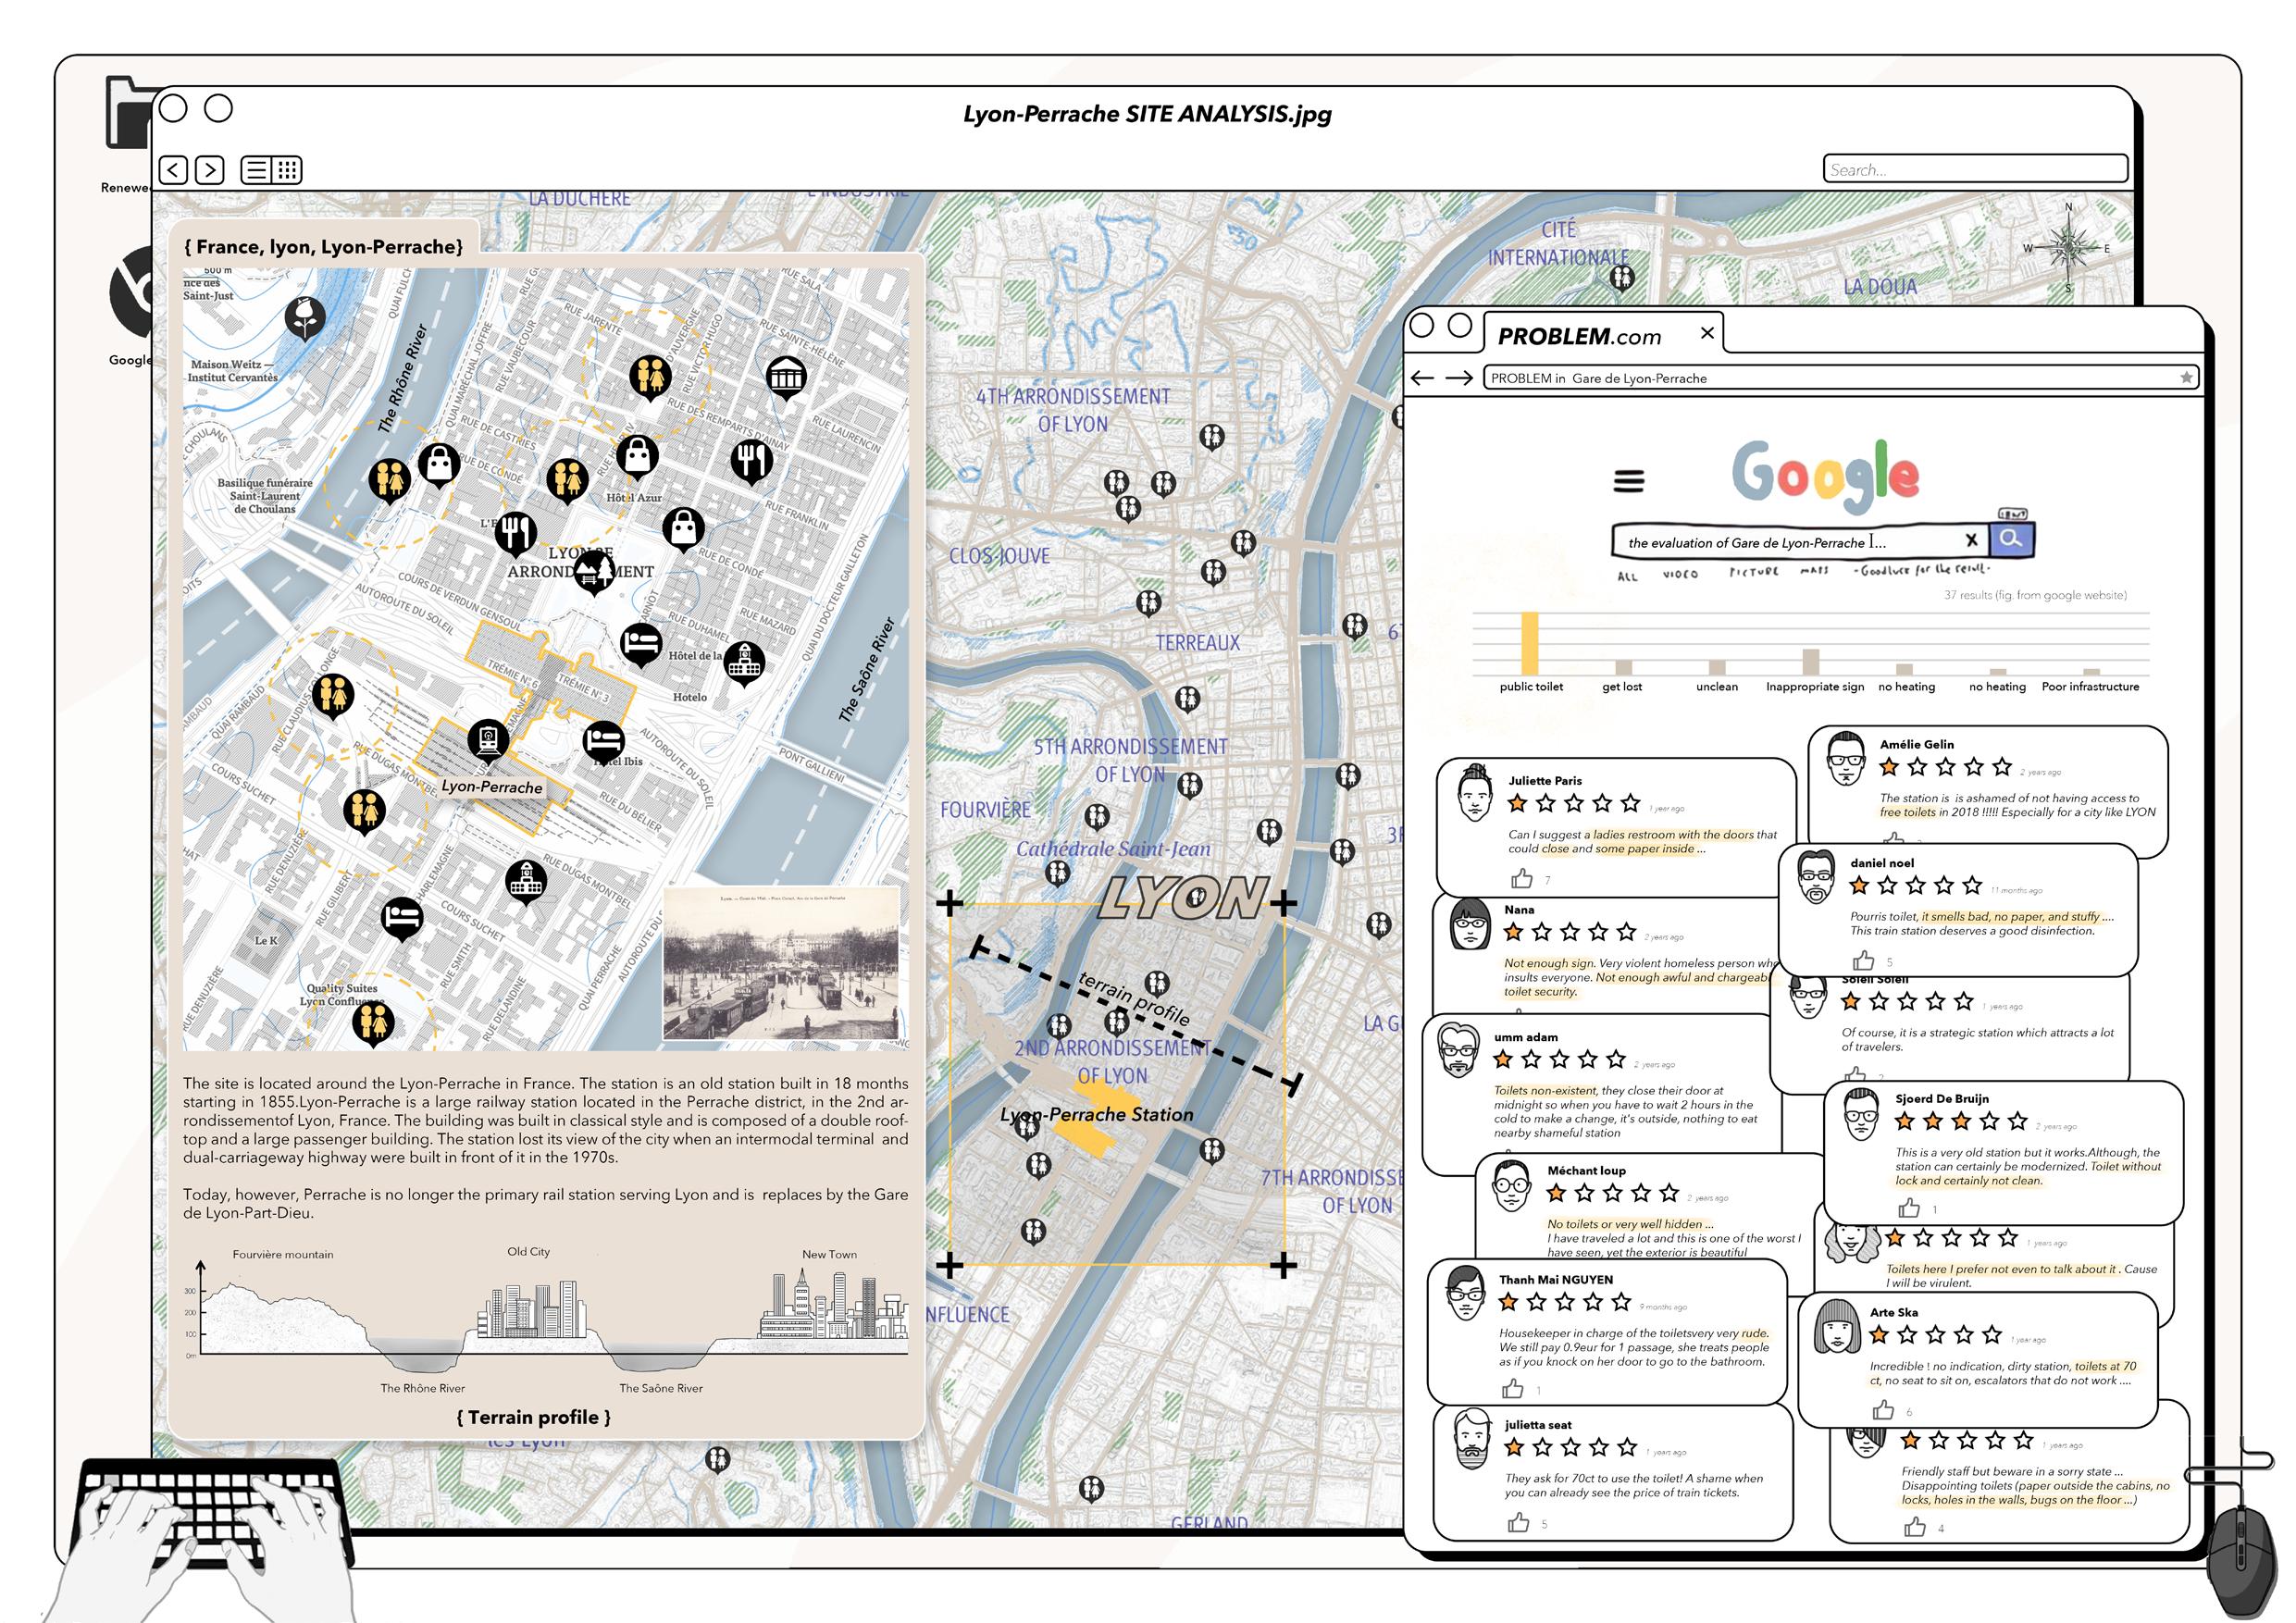Viewport: 2296px width, 1623px height.
Task: Like Thanh Mai NGUYEN's review
Action: point(1513,1389)
